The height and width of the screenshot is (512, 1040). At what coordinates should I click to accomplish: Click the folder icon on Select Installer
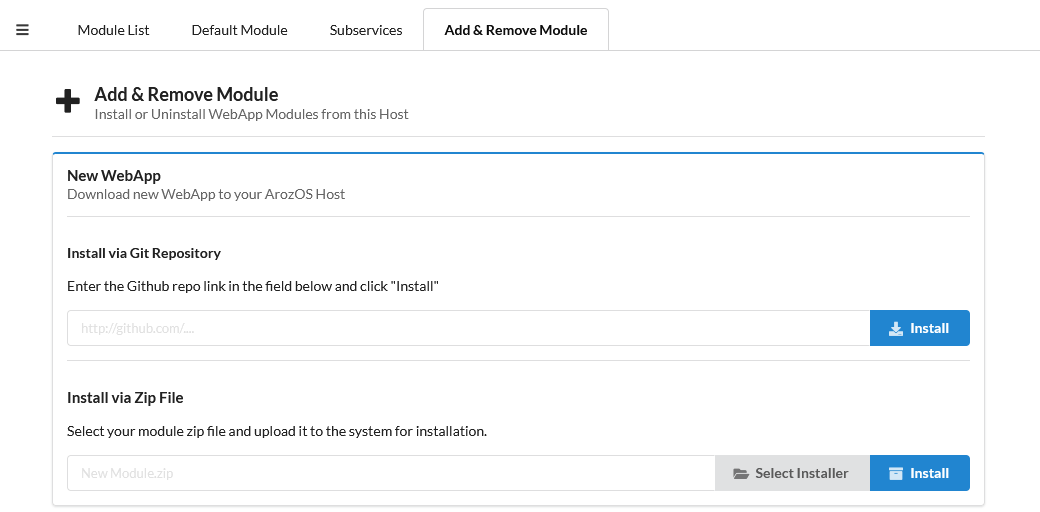(741, 473)
